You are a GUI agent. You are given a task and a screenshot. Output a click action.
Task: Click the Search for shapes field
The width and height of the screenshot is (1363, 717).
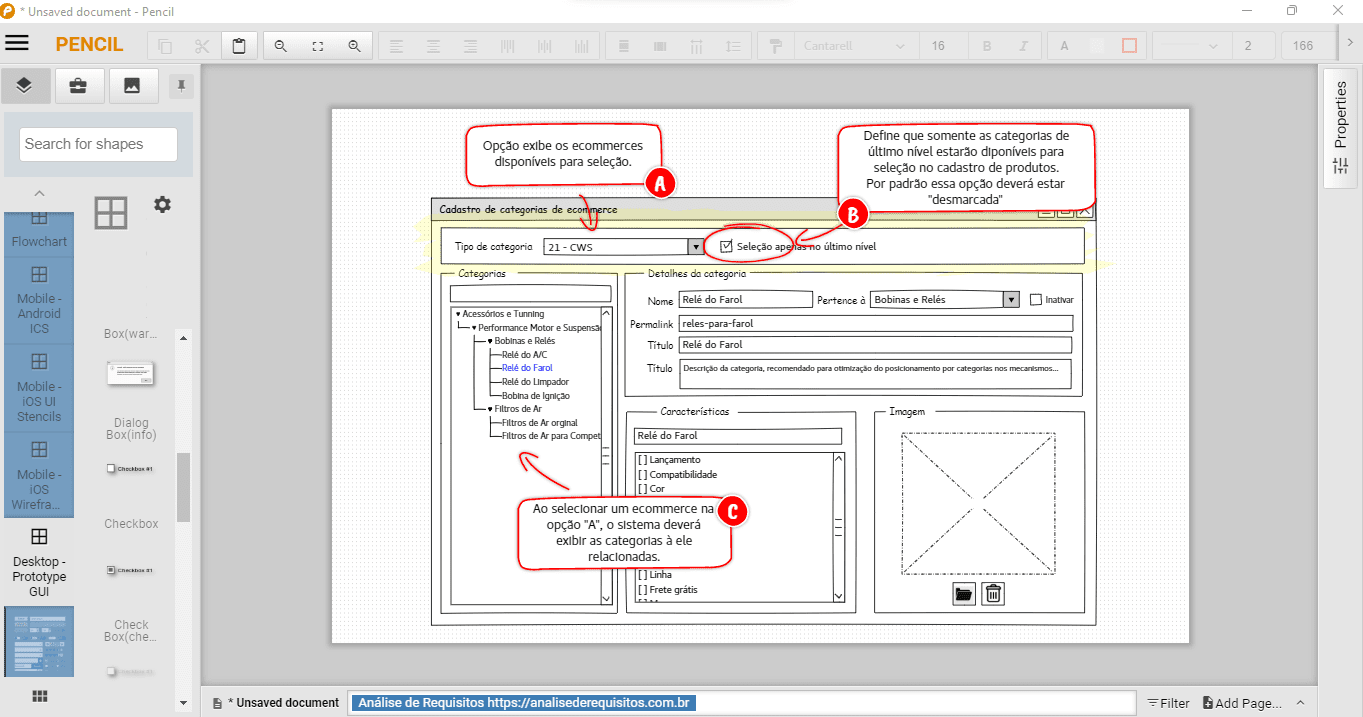(96, 144)
